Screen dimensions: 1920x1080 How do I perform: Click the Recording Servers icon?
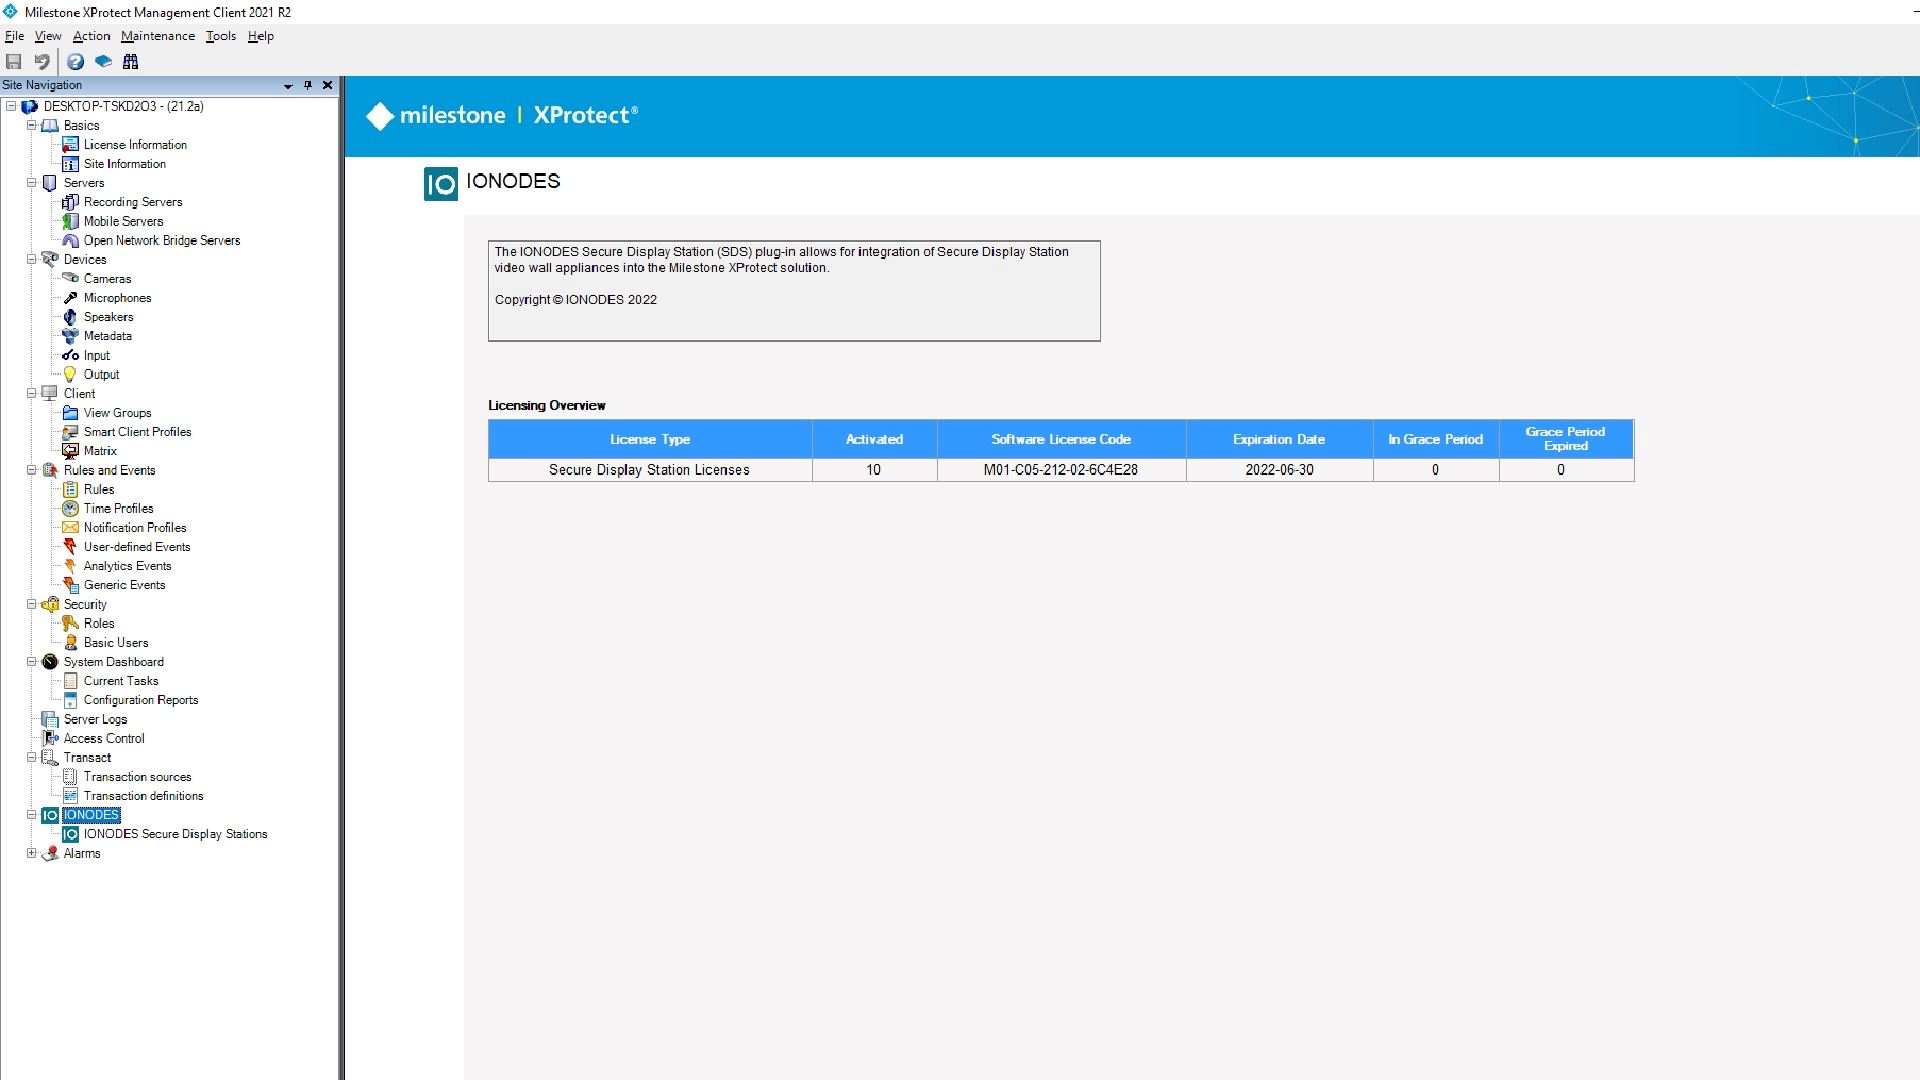(x=70, y=202)
